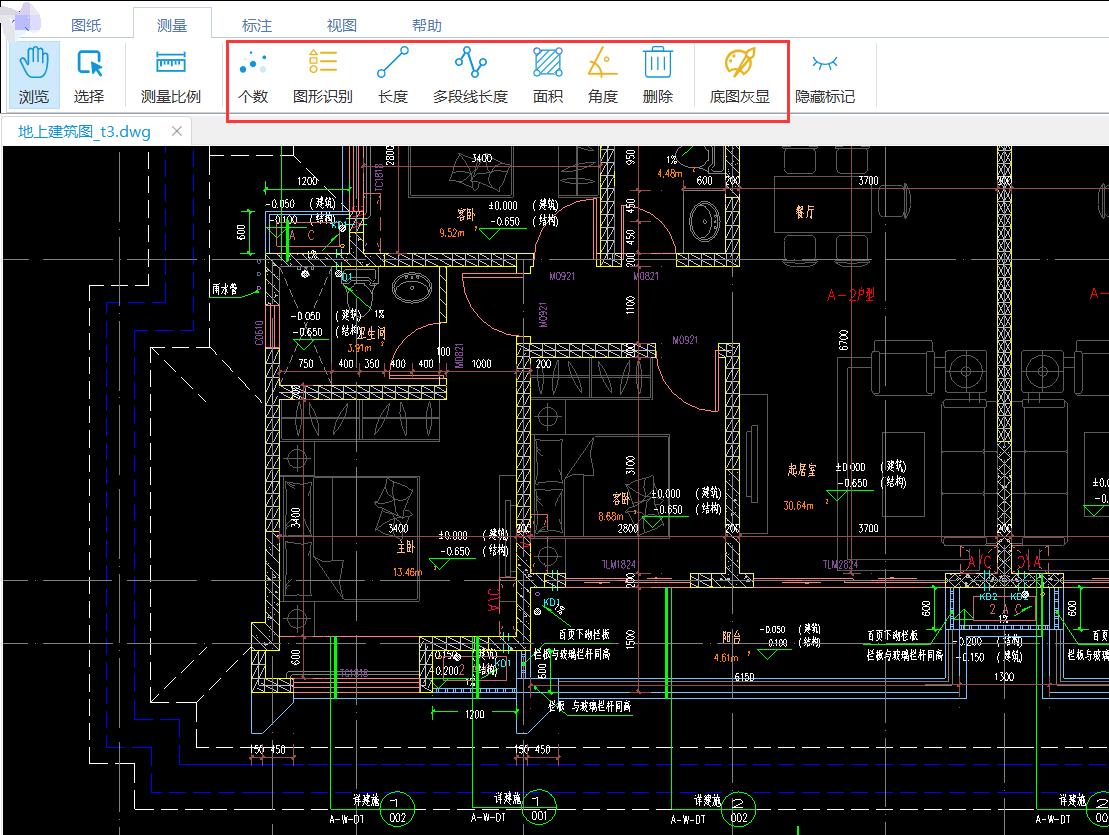Toggle 底图灰显 gray base drawing display
The width and height of the screenshot is (1109, 835).
click(x=740, y=74)
